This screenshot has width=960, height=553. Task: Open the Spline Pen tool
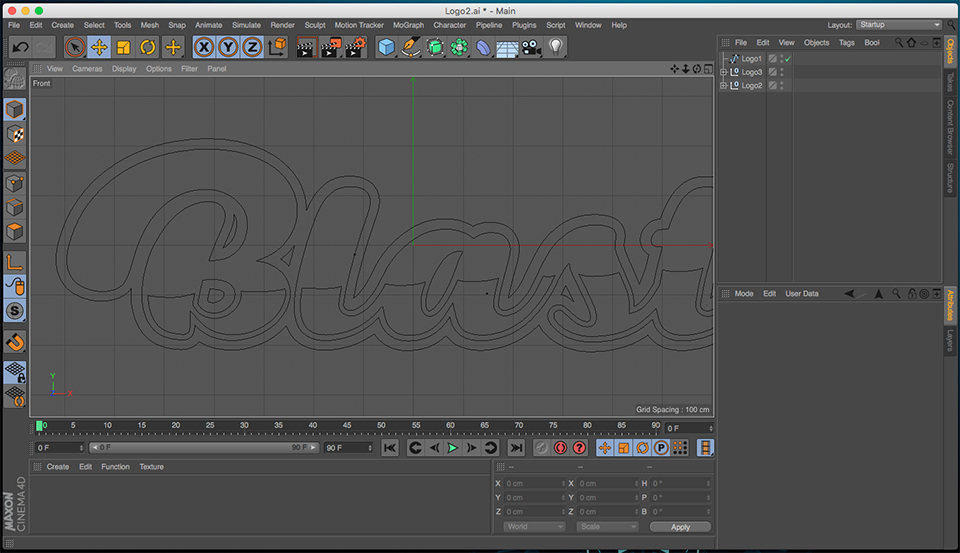pyautogui.click(x=410, y=47)
